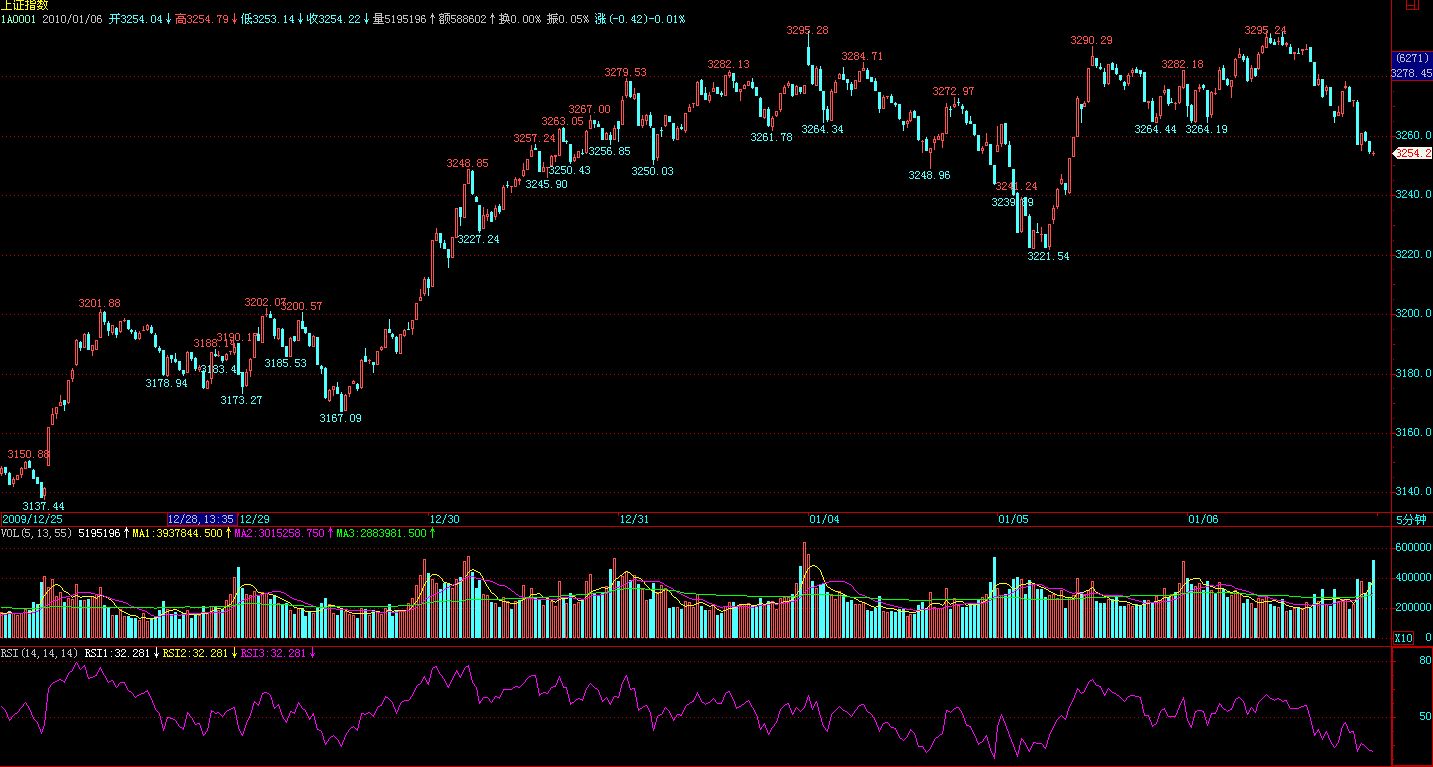Click the VOL(5,13,55) indicator label
1433x767 pixels.
[x=37, y=533]
